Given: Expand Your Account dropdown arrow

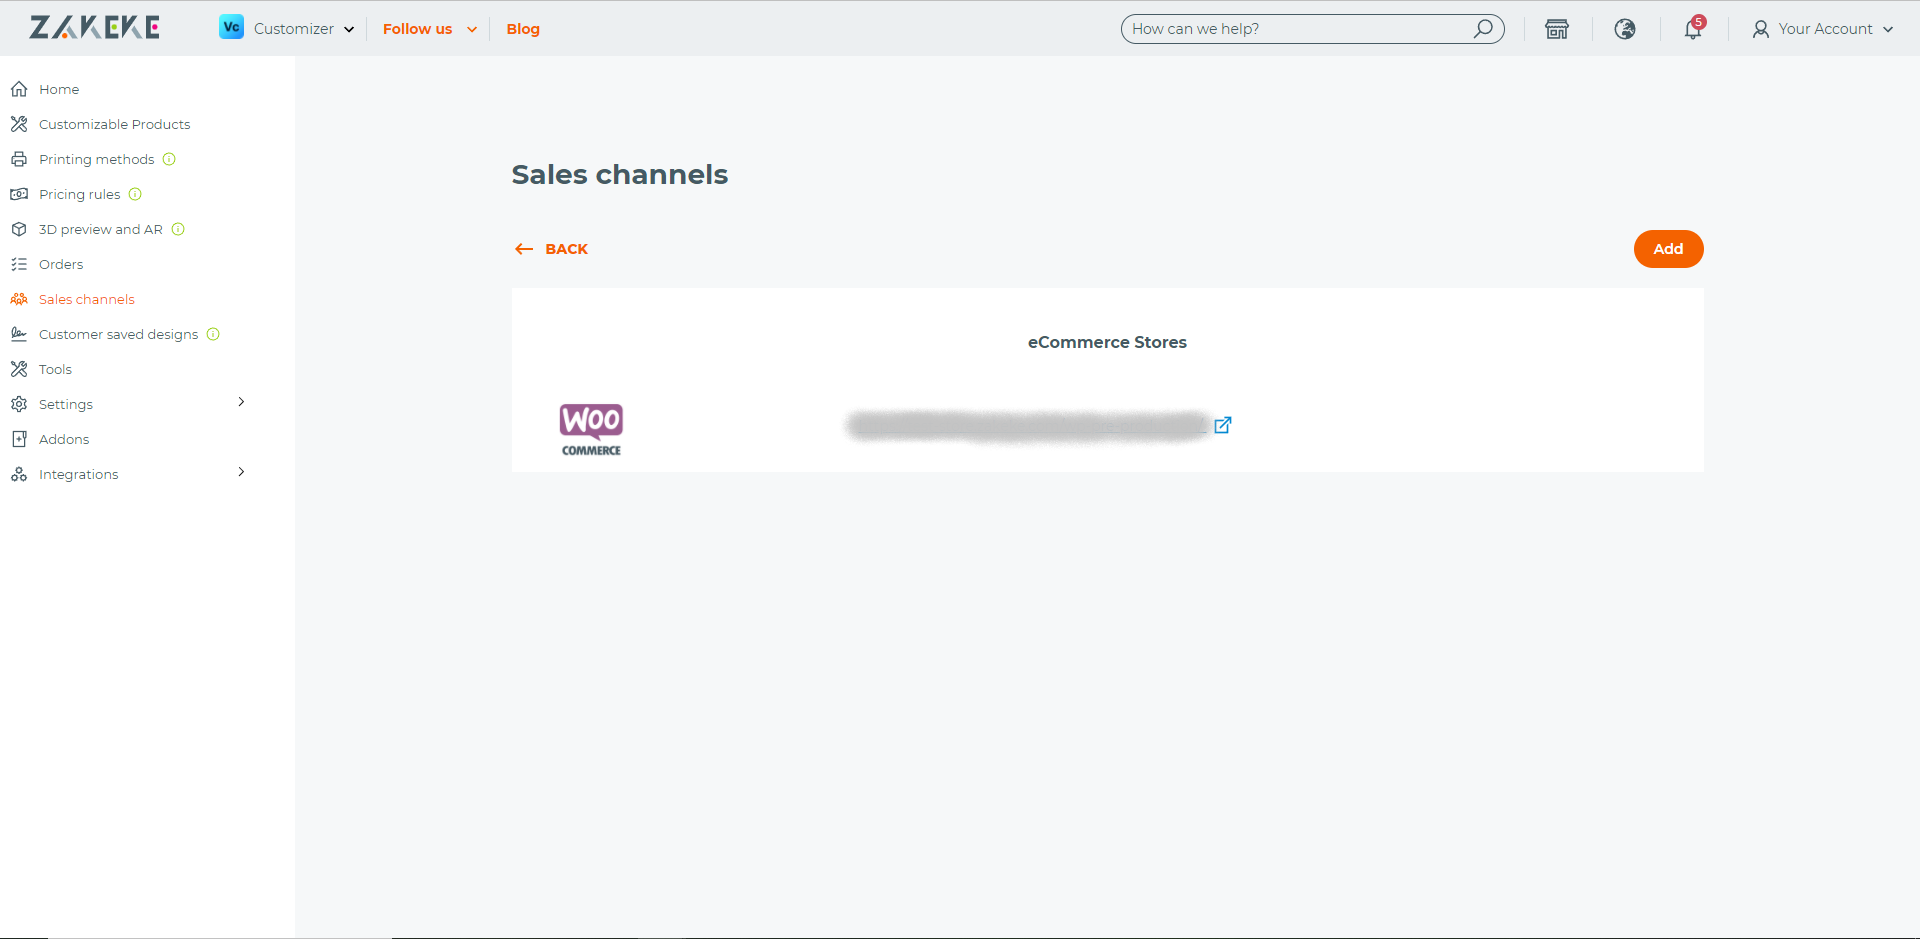Looking at the screenshot, I should tap(1888, 29).
